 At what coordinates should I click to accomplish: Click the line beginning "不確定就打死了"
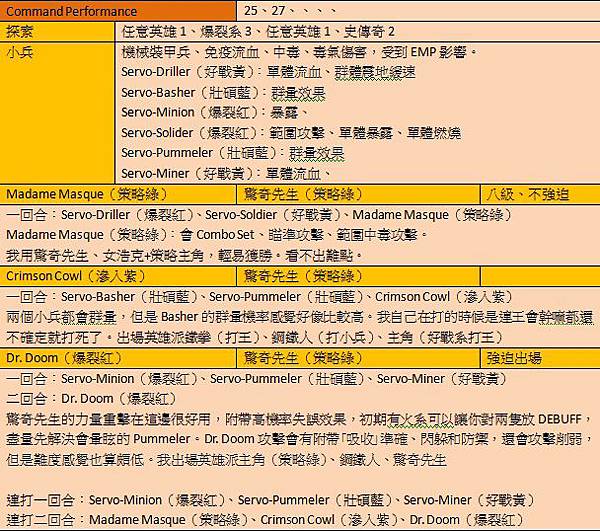tap(254, 337)
